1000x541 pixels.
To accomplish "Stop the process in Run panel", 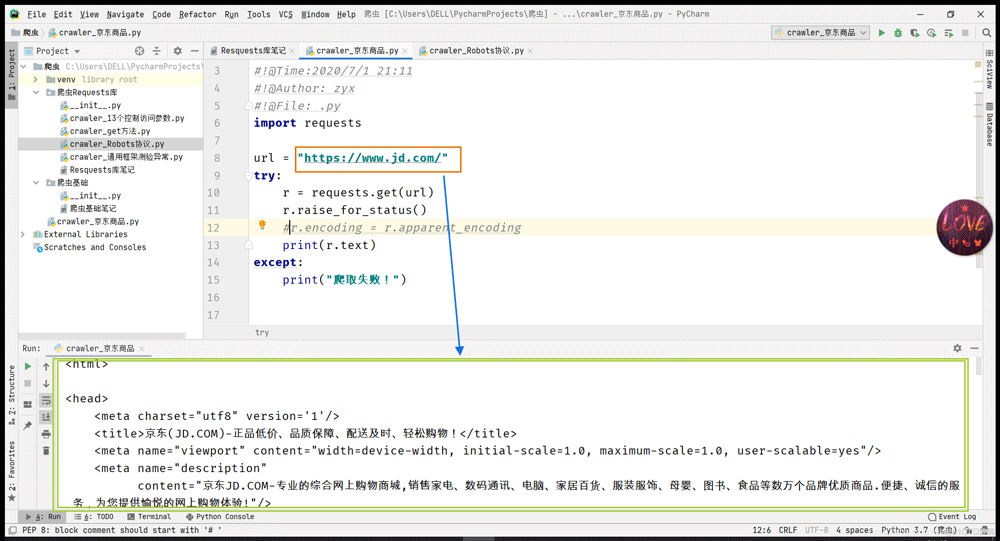I will [27, 383].
